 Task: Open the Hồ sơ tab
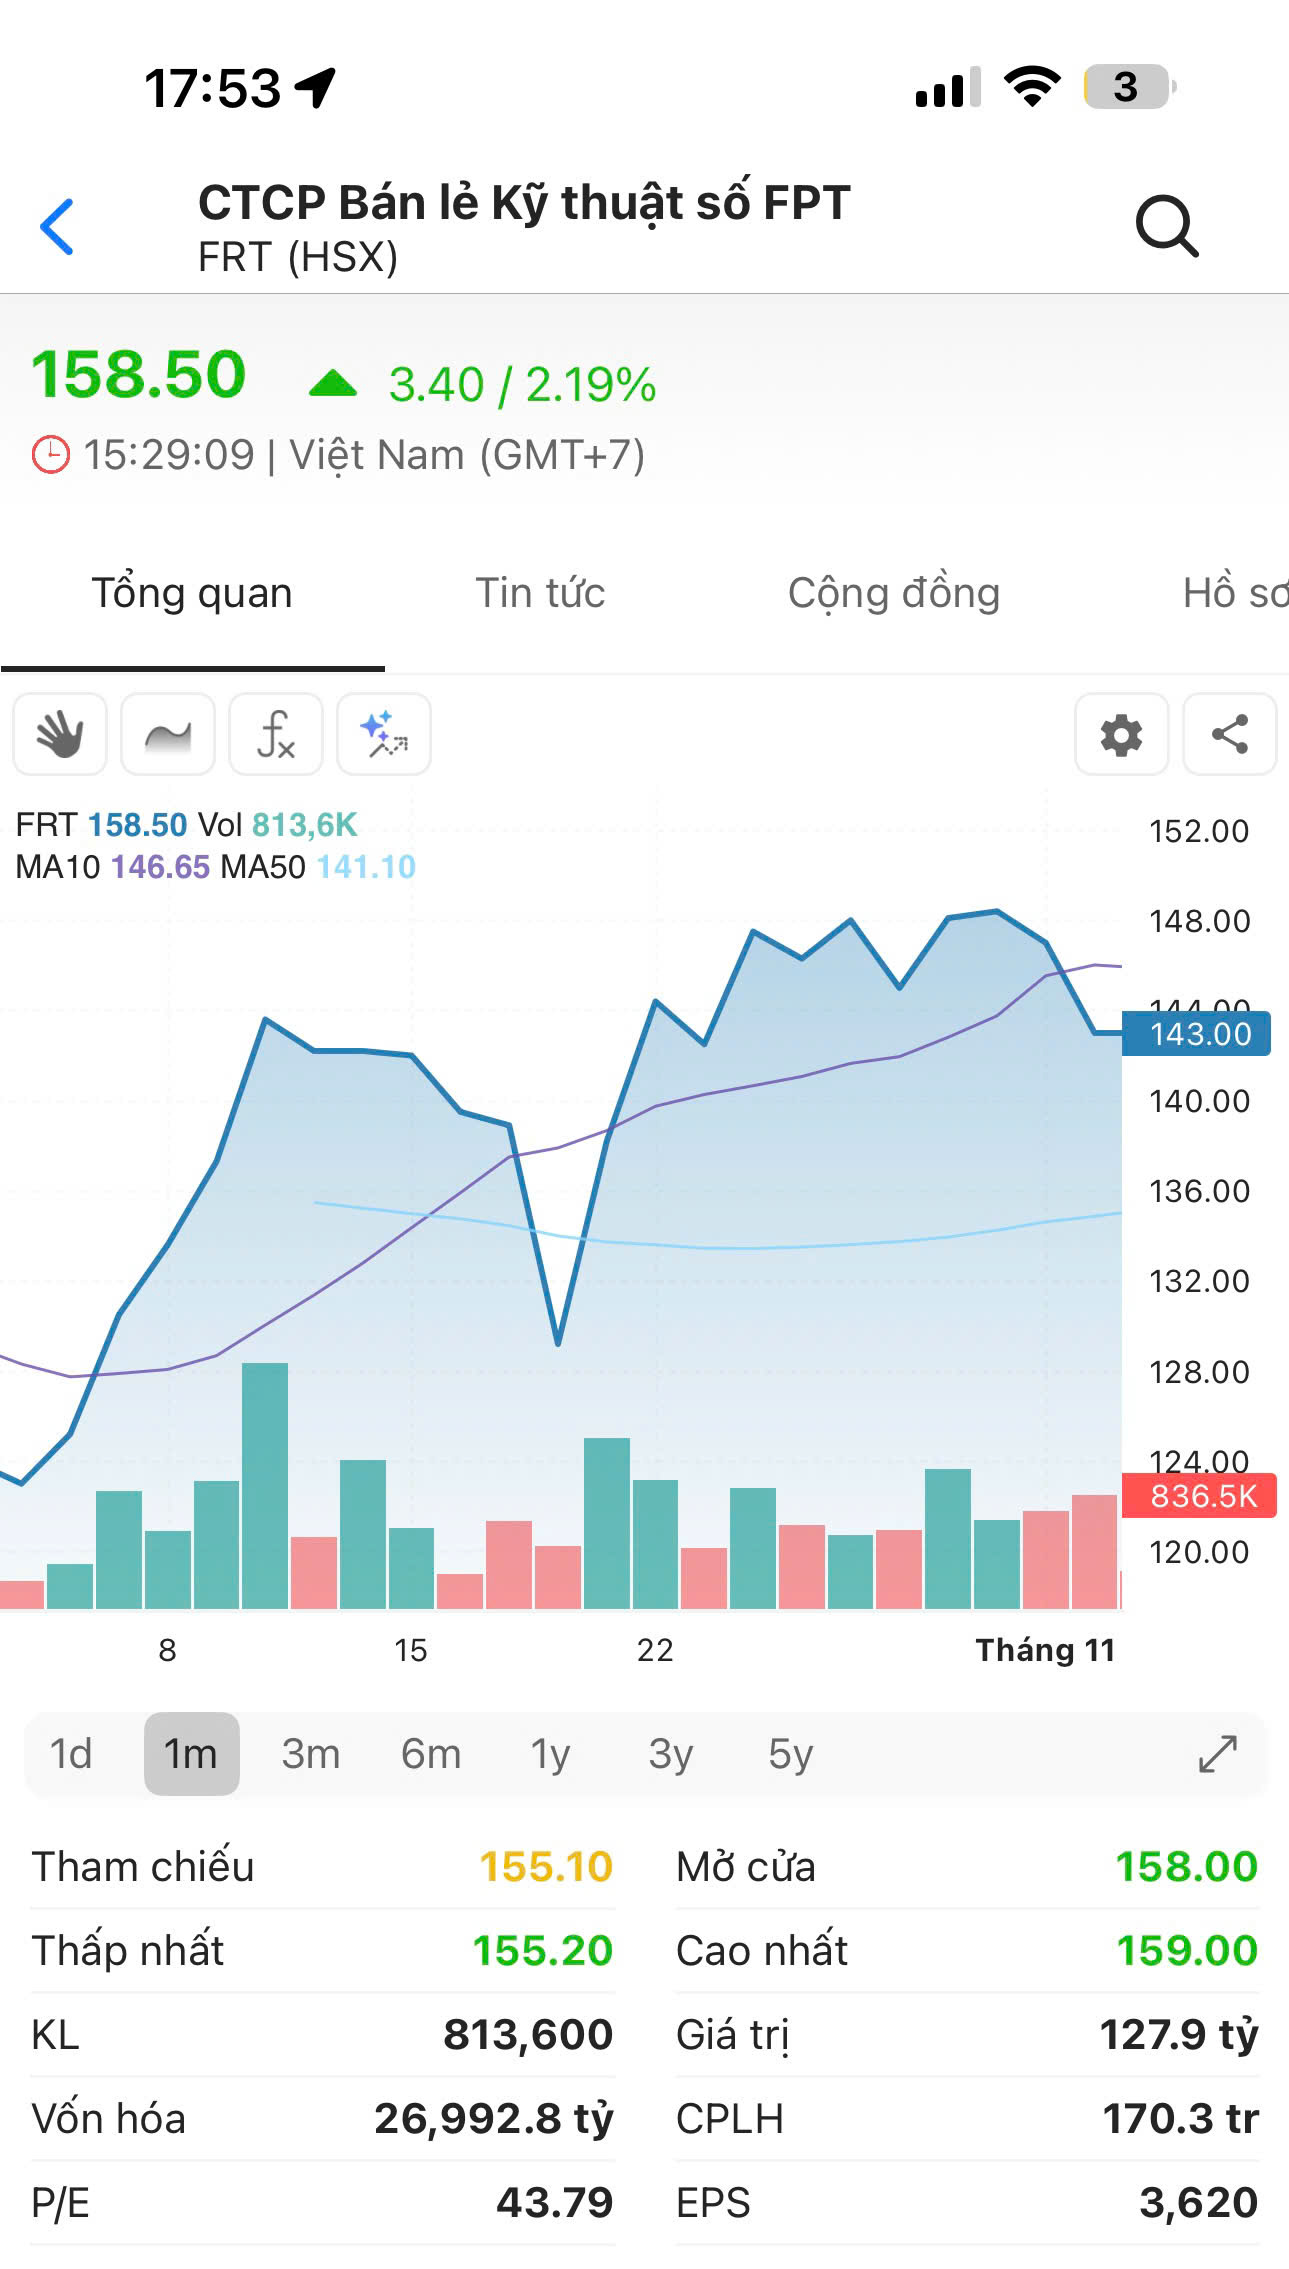1235,593
